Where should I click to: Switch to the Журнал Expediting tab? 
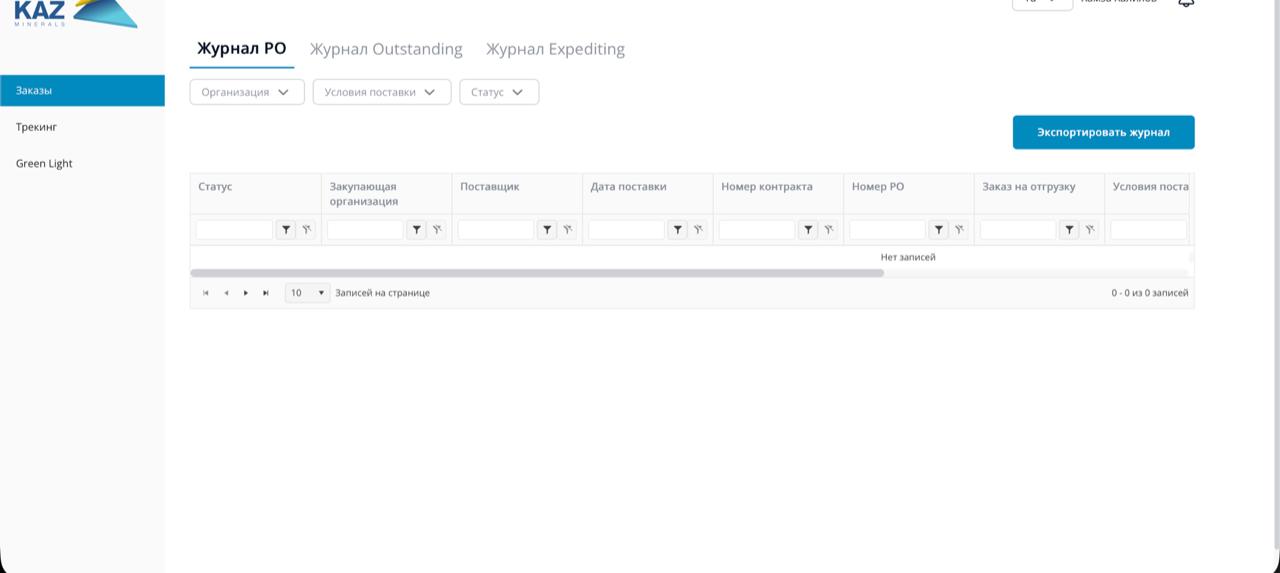[555, 49]
